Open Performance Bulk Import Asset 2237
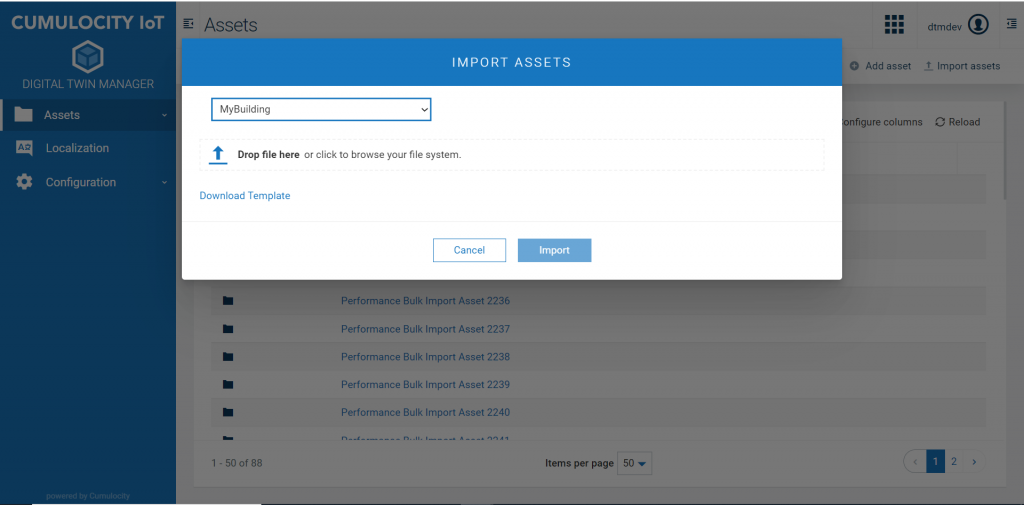 425,329
